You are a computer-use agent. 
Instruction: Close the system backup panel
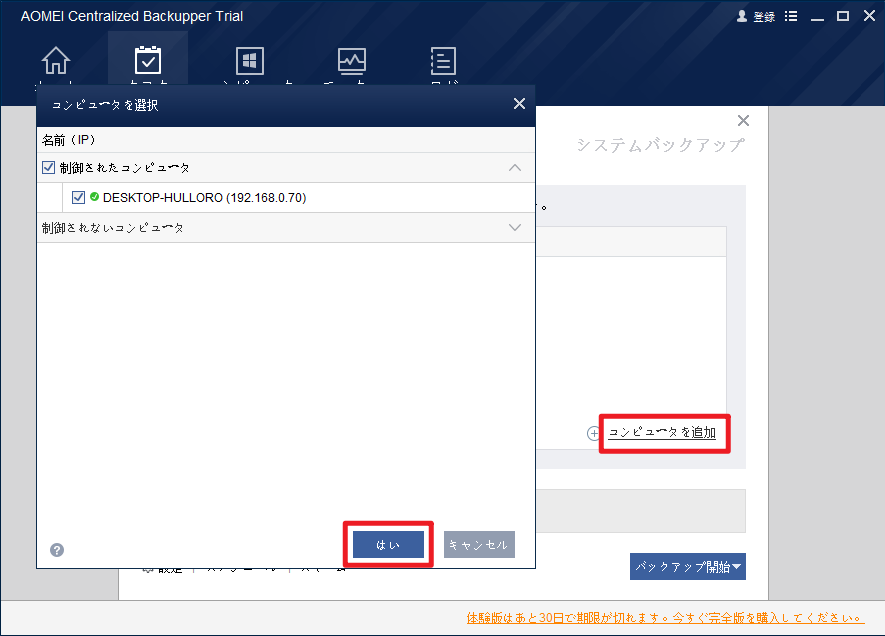[x=743, y=120]
